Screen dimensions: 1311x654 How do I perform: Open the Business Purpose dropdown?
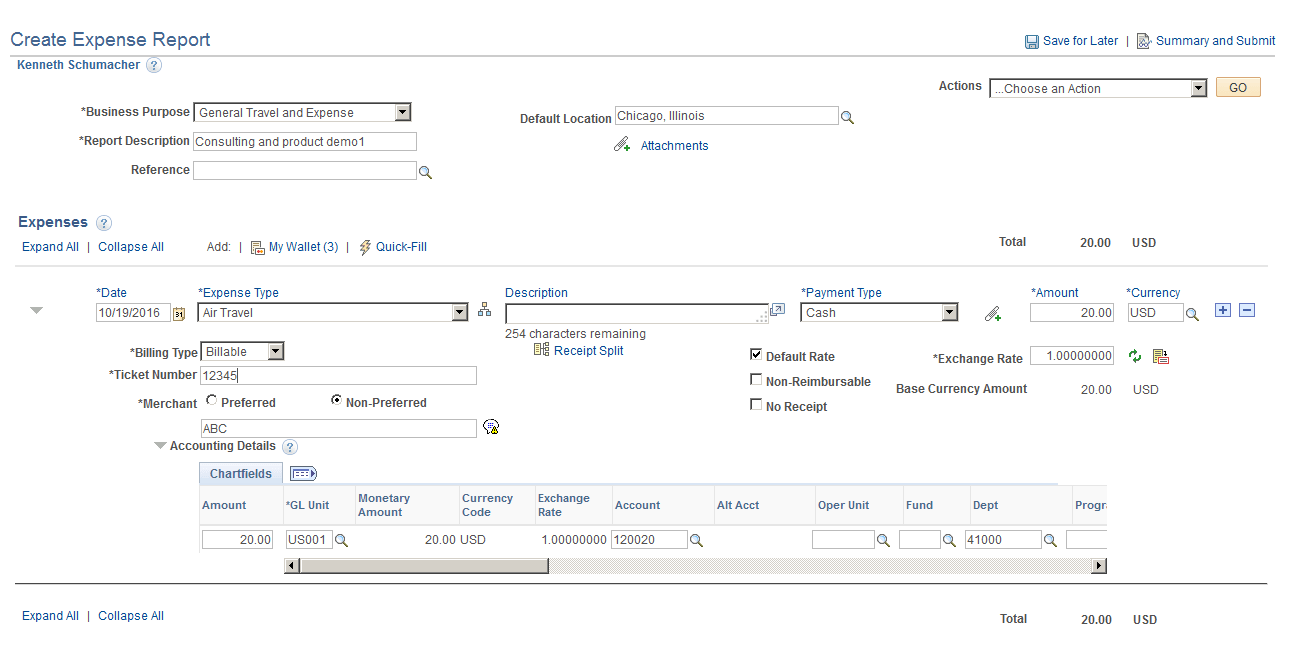click(x=403, y=112)
